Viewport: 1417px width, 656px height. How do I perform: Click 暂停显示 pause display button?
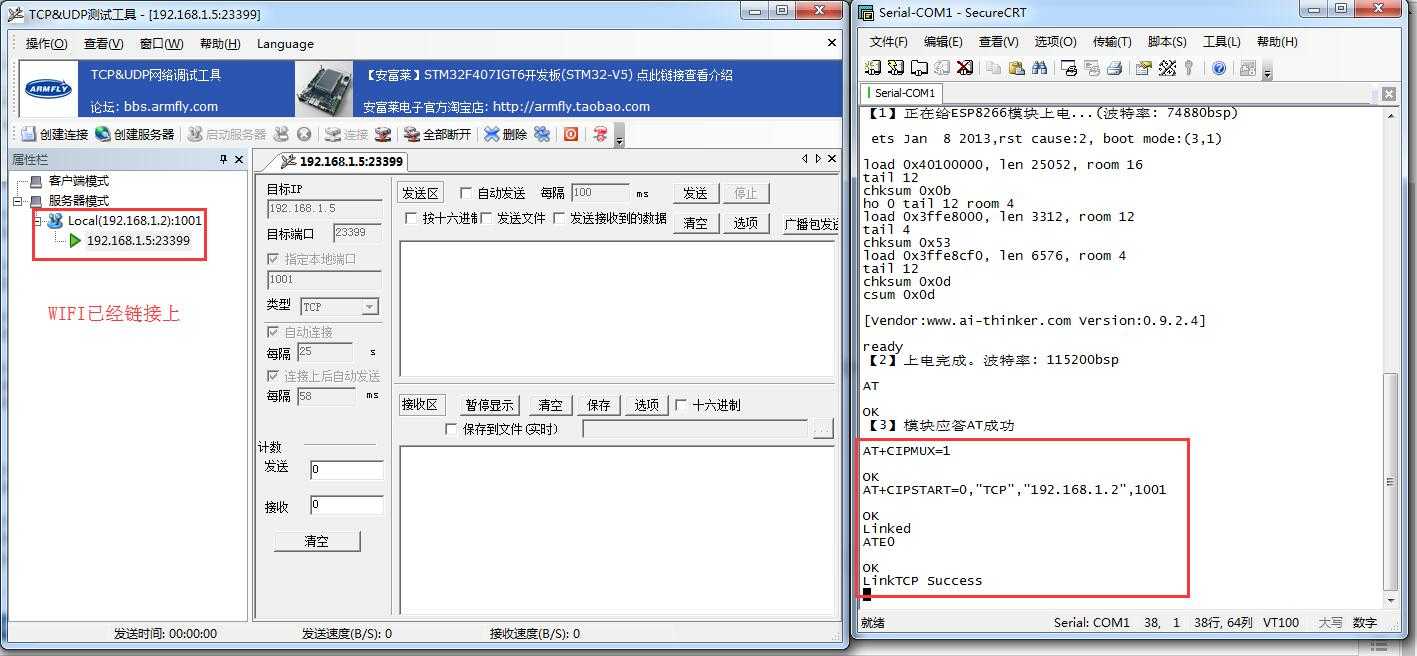[x=489, y=405]
